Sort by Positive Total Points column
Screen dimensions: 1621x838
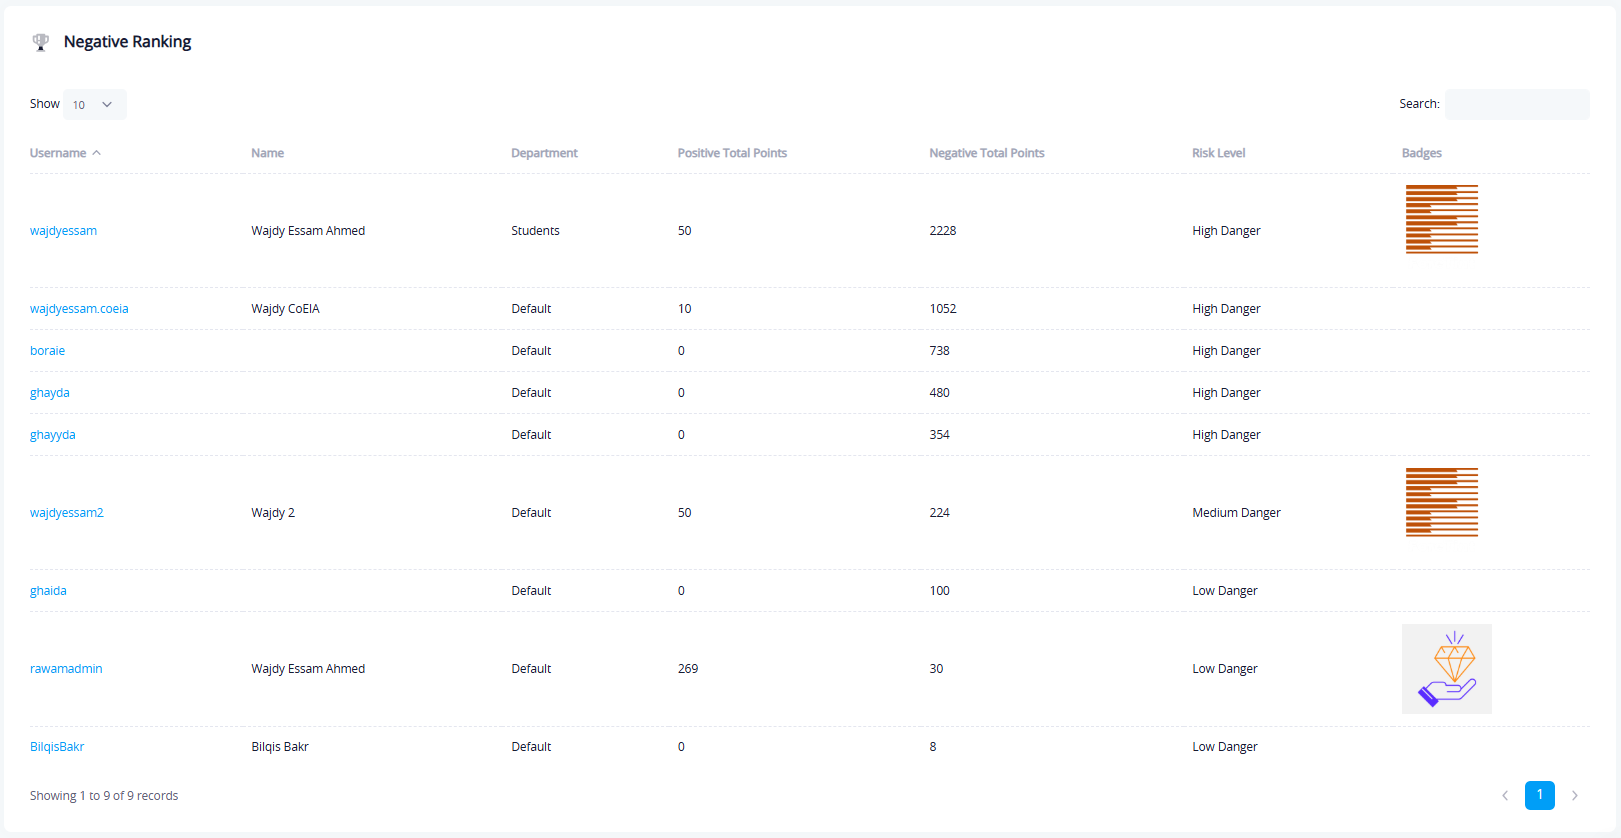click(x=732, y=153)
